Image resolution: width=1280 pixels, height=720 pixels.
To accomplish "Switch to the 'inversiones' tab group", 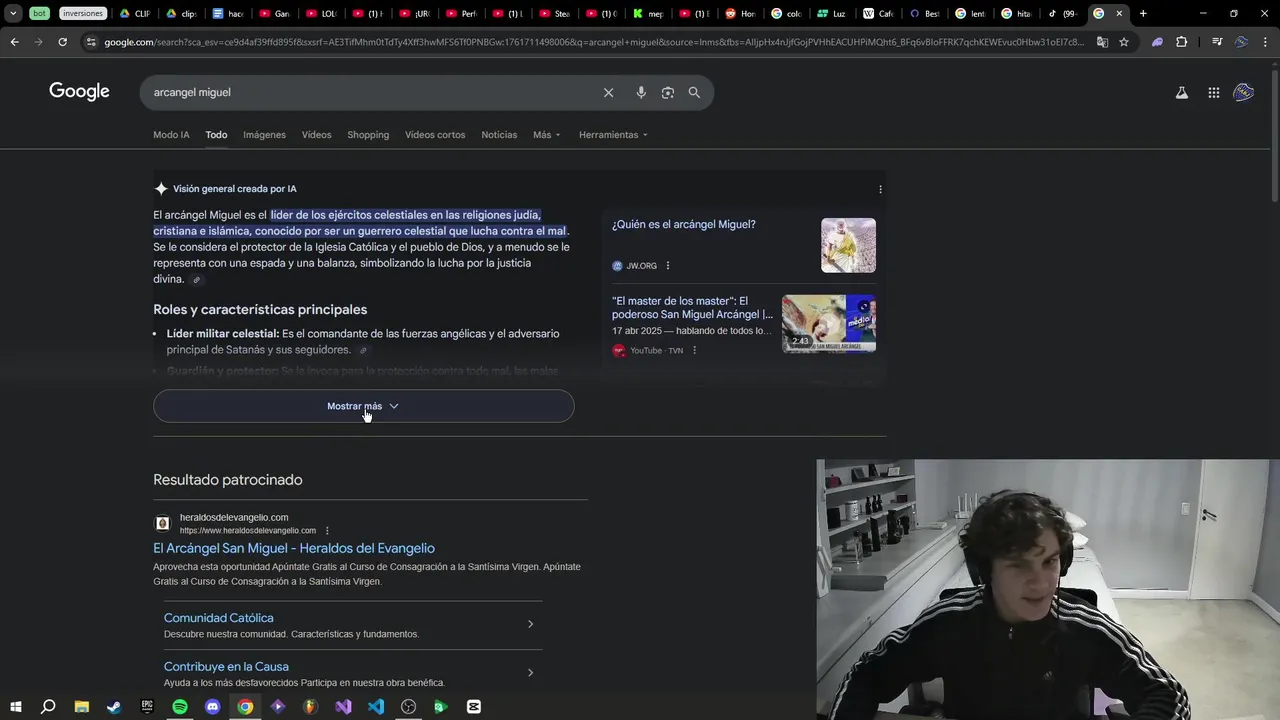I will coord(83,13).
